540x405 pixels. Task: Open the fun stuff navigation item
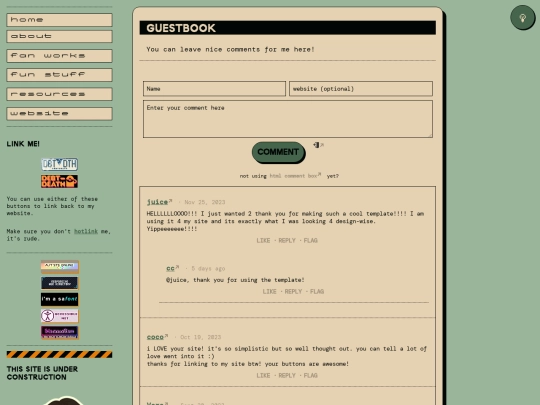[59, 75]
